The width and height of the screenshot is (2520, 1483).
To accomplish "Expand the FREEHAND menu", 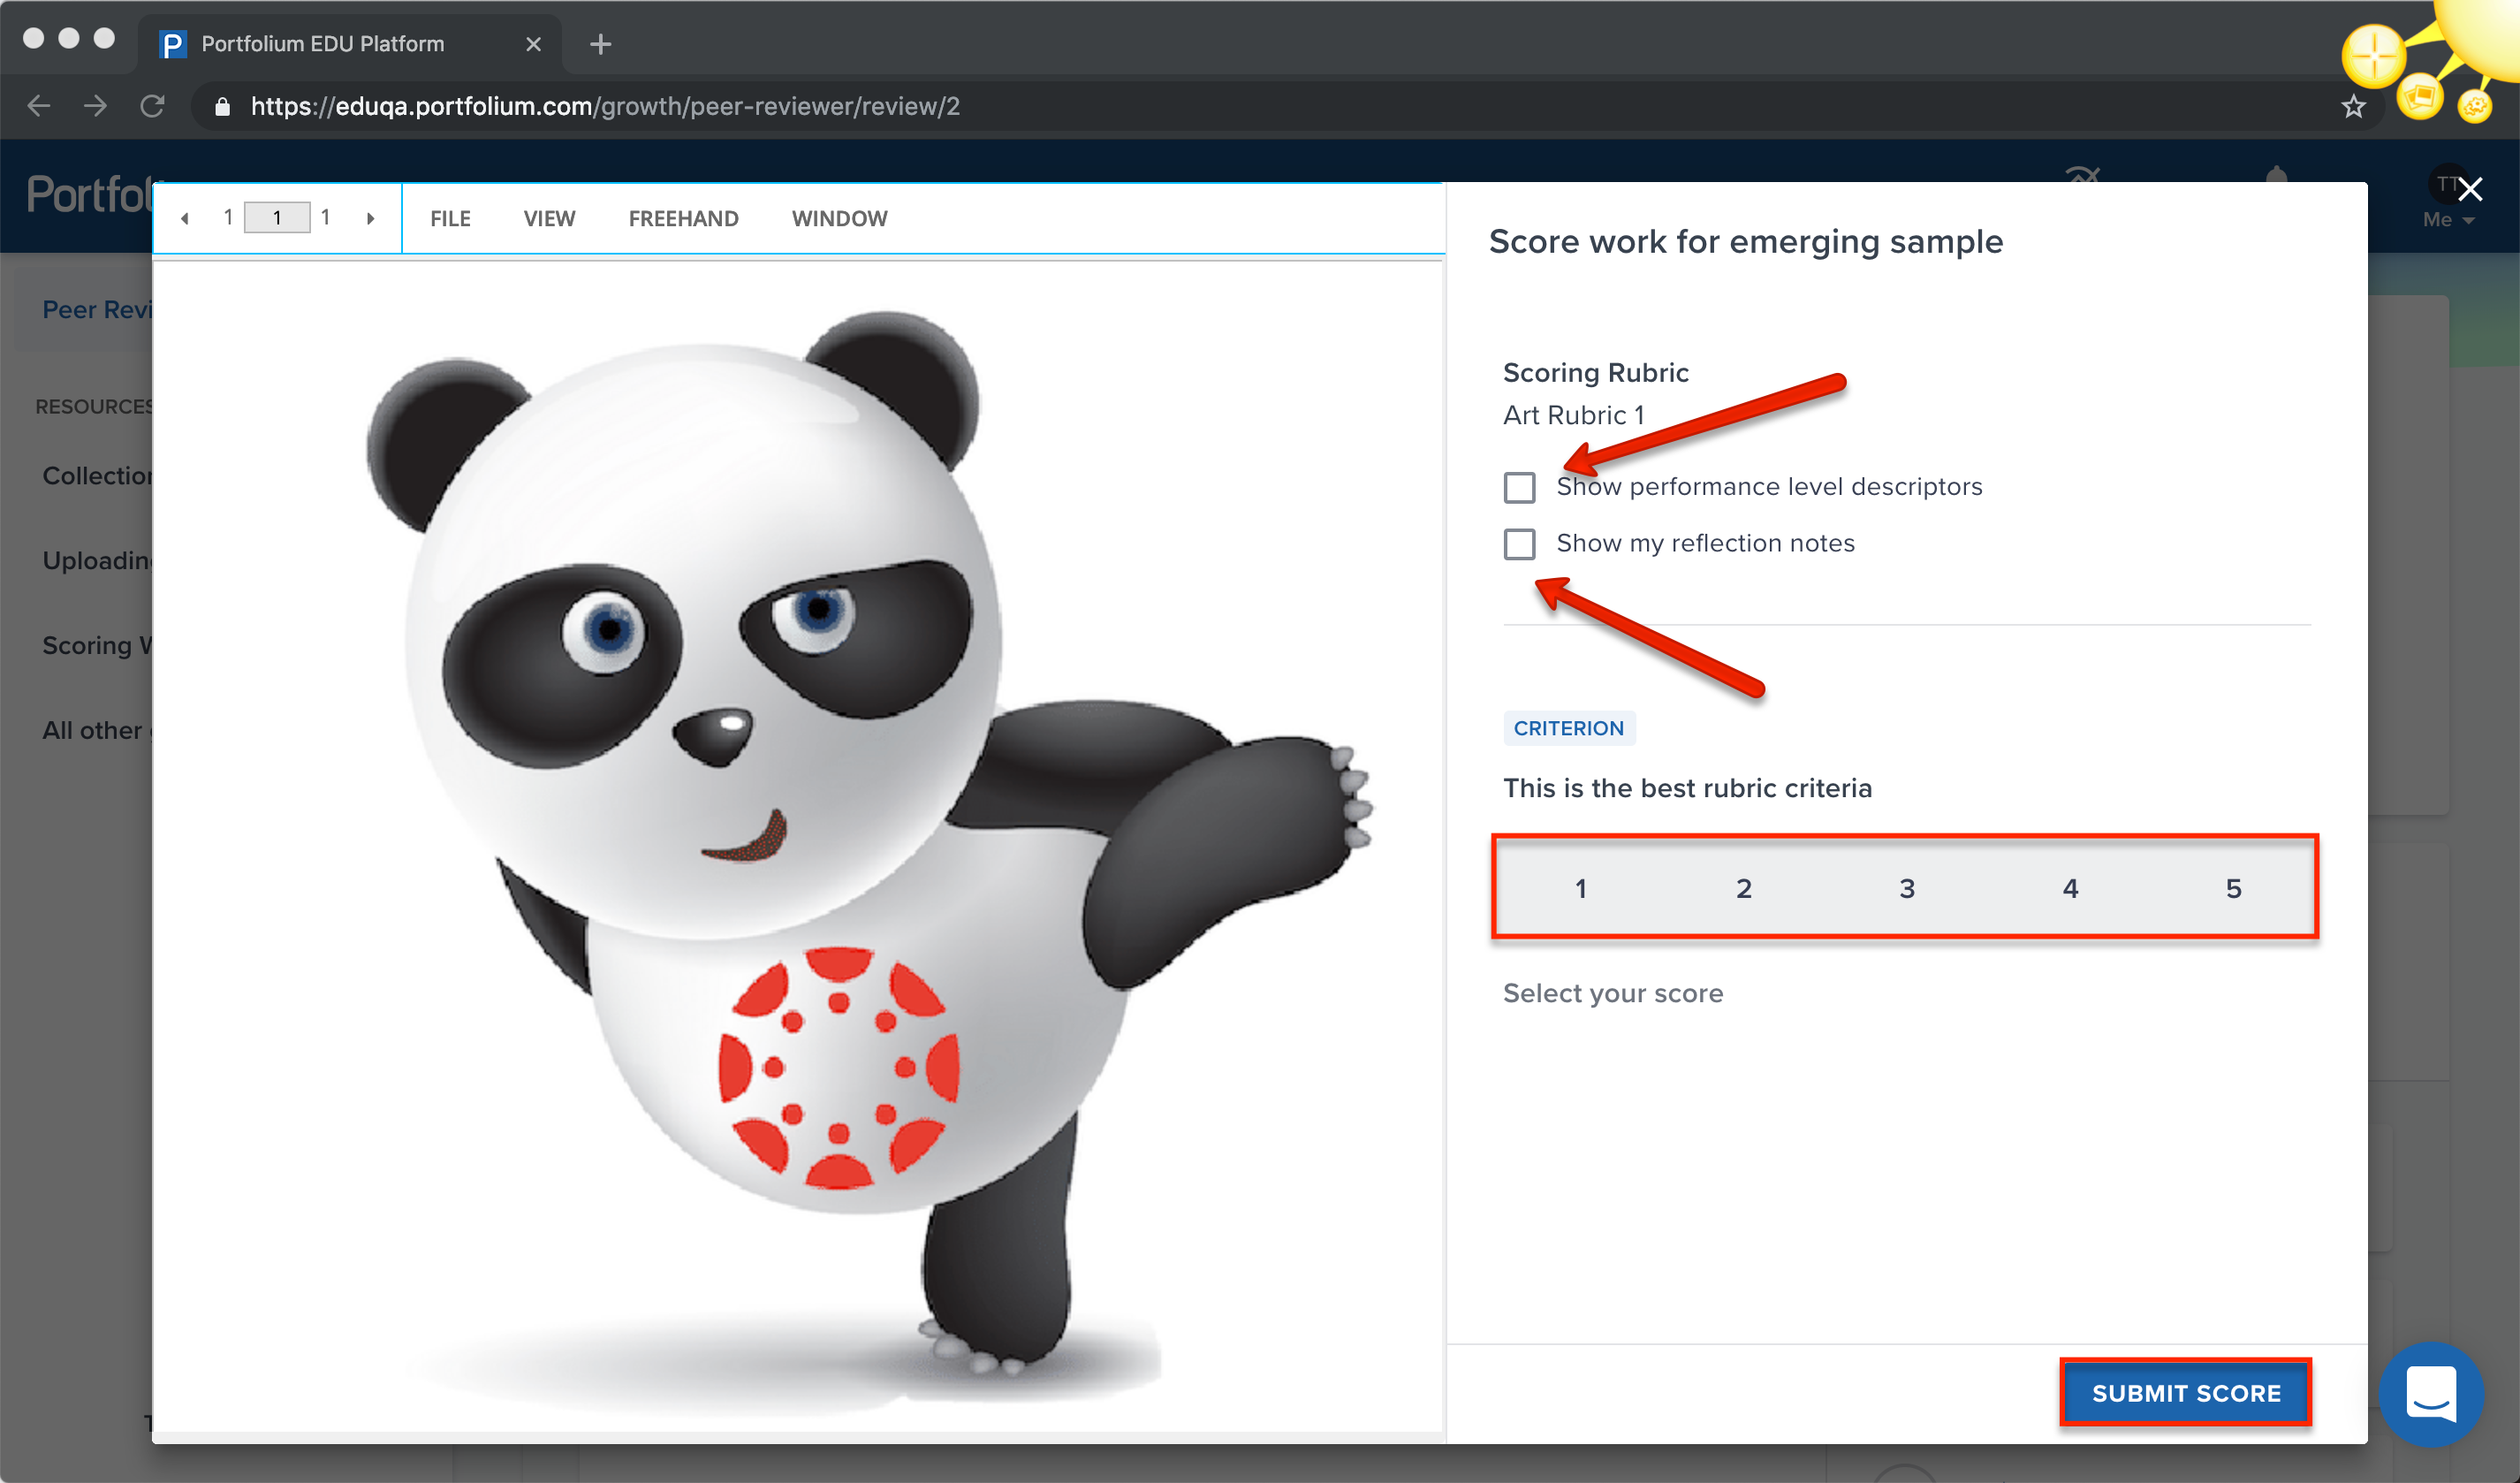I will tap(683, 219).
